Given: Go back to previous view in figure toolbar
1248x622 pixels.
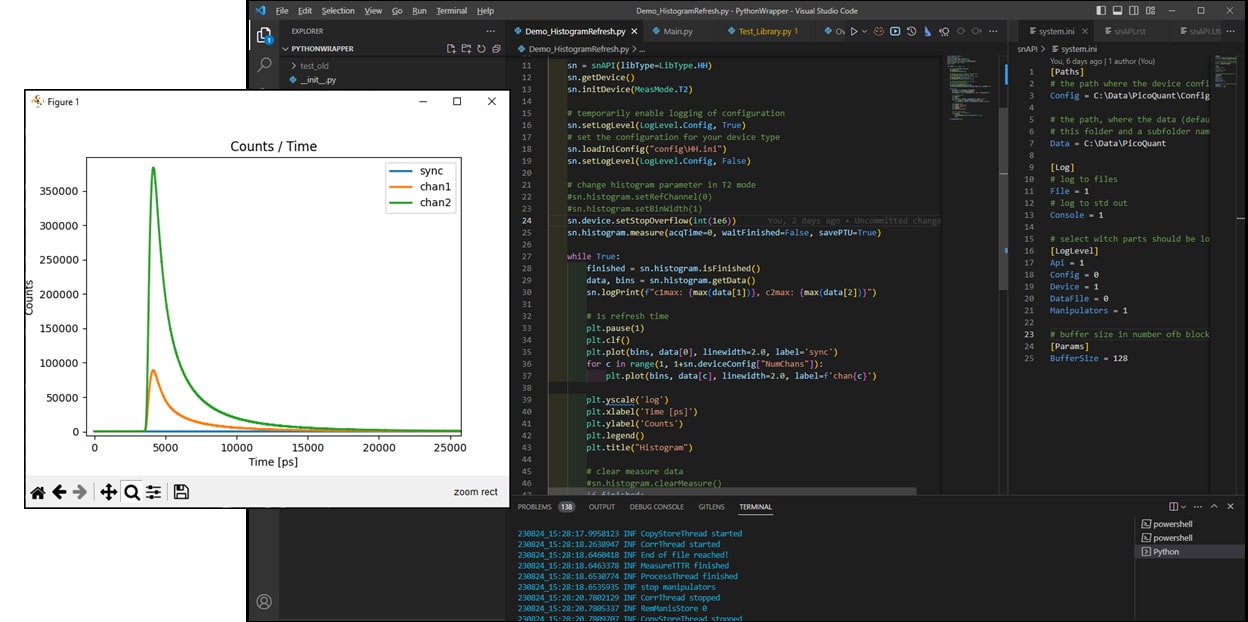Looking at the screenshot, I should 59,492.
